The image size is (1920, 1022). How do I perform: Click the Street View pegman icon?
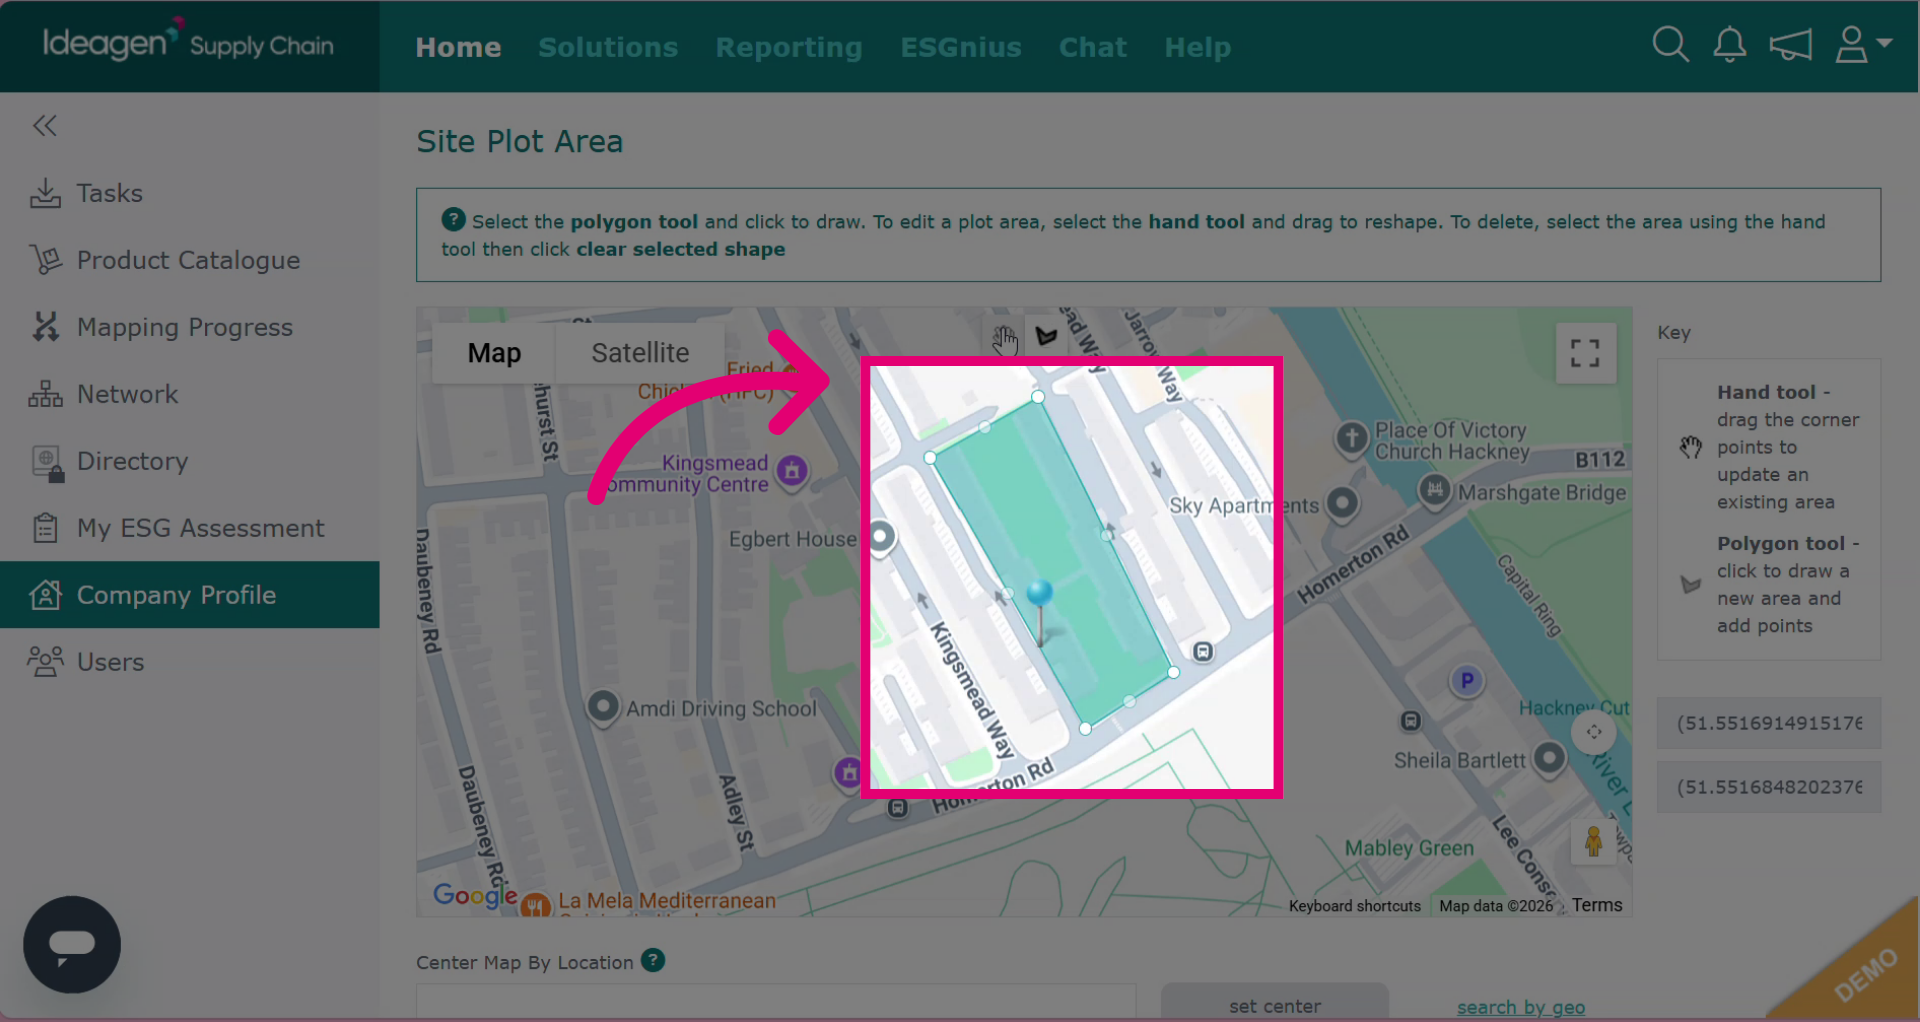tap(1594, 841)
